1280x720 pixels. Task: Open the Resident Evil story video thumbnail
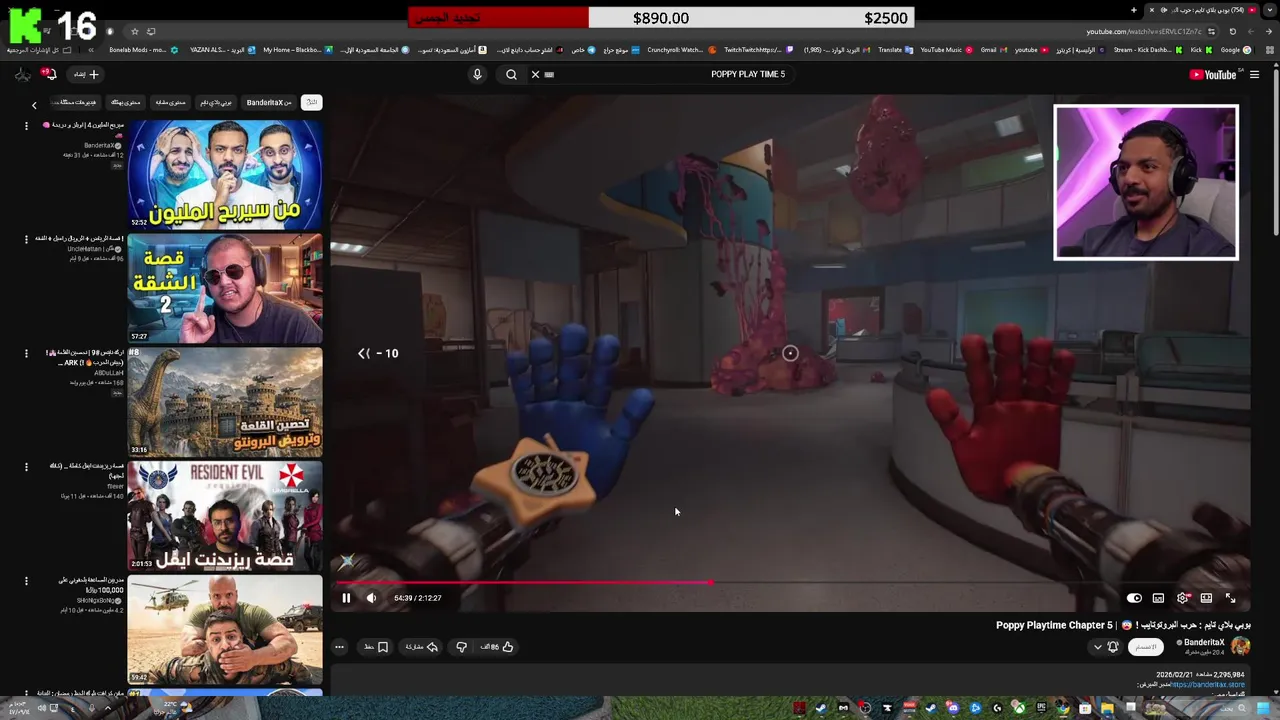[225, 515]
